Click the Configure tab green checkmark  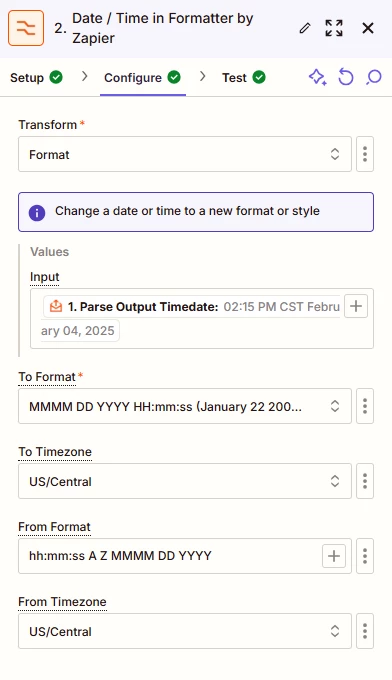174,78
